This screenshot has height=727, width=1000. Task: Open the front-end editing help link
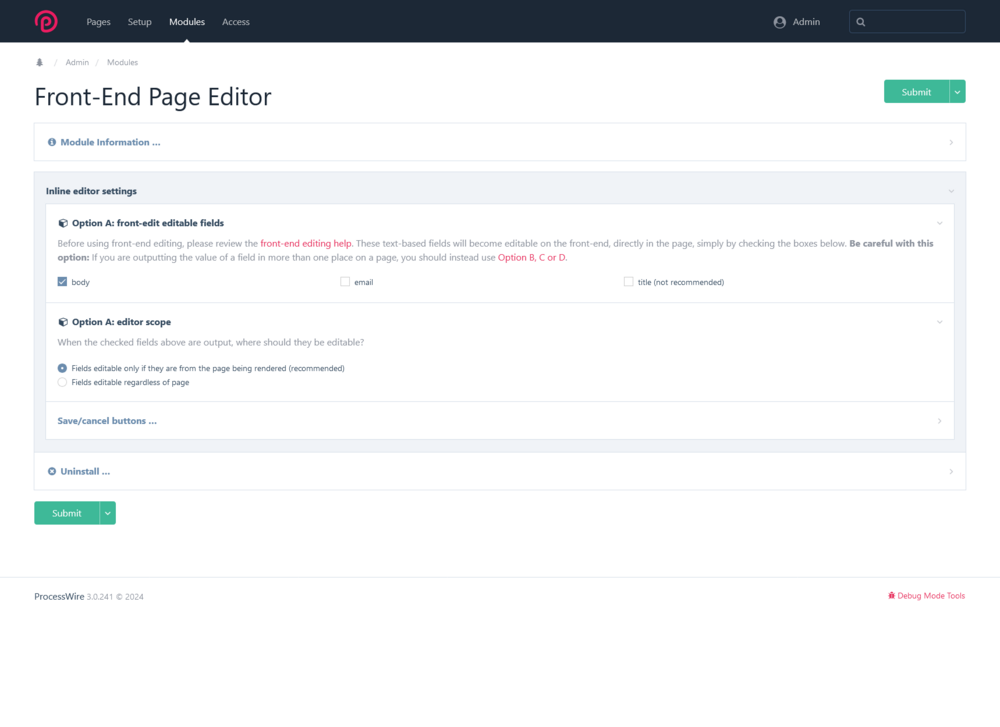pos(305,243)
